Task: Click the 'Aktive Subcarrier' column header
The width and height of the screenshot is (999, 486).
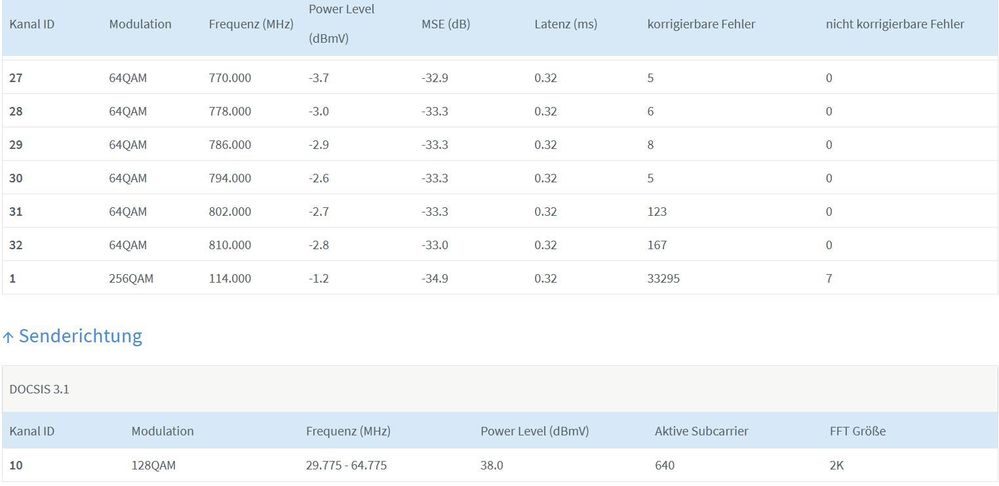Action: click(701, 431)
